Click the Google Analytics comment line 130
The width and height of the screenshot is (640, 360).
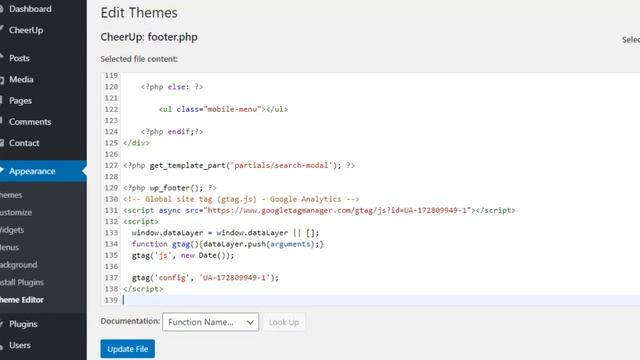click(241, 199)
